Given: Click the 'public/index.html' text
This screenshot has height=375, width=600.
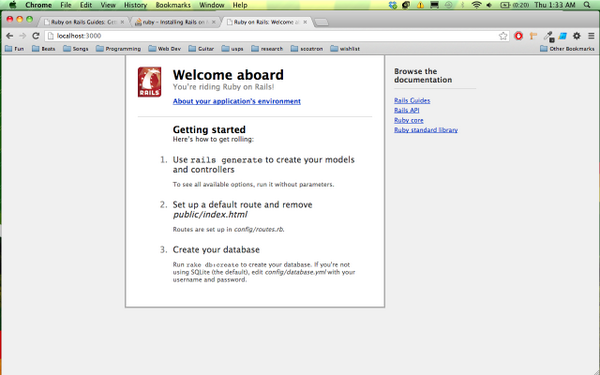Looking at the screenshot, I should pos(210,215).
